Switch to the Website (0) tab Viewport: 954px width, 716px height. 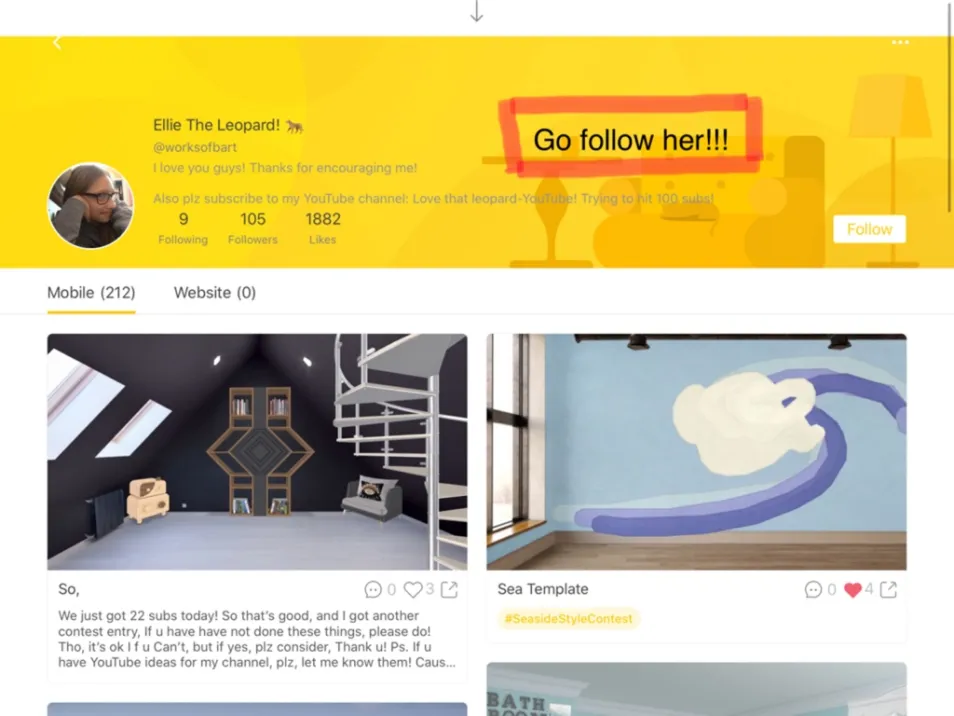pos(215,293)
